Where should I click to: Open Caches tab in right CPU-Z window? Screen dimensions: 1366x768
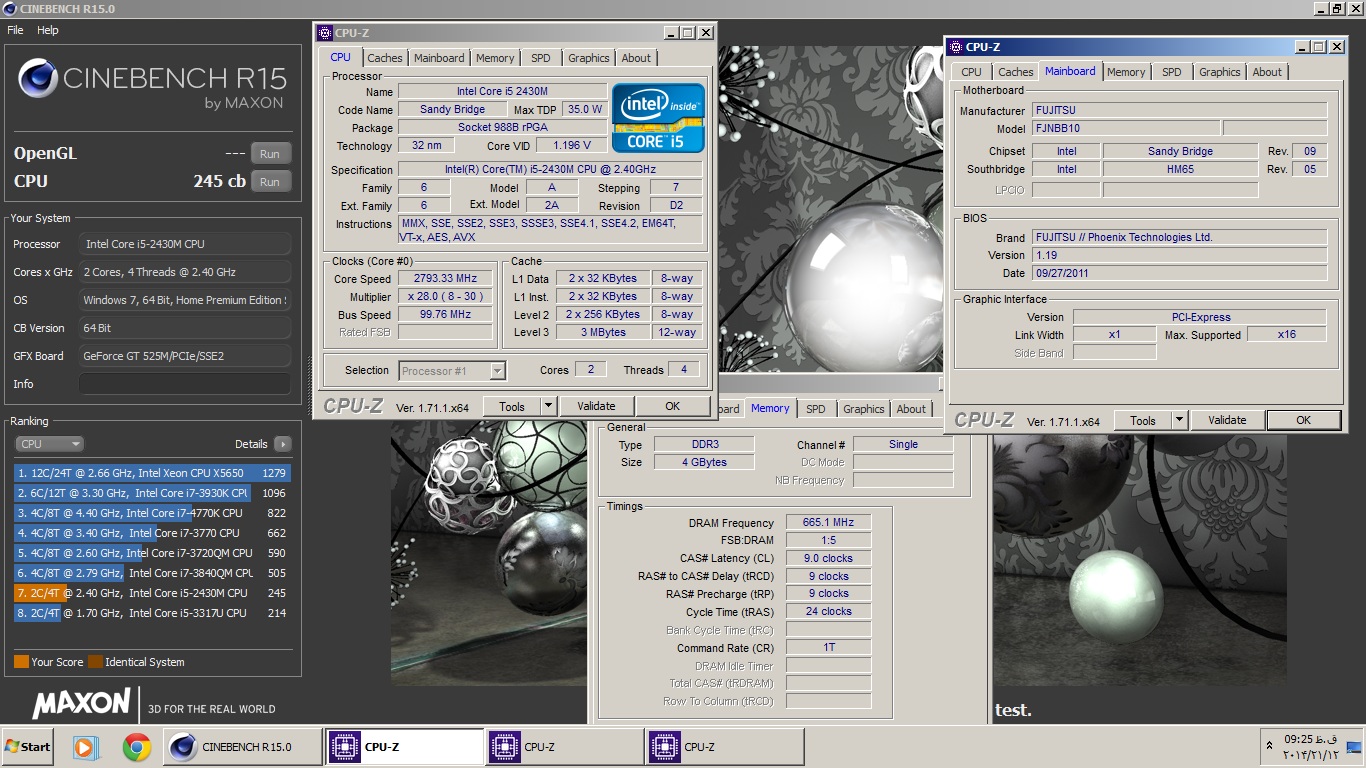[x=1016, y=72]
